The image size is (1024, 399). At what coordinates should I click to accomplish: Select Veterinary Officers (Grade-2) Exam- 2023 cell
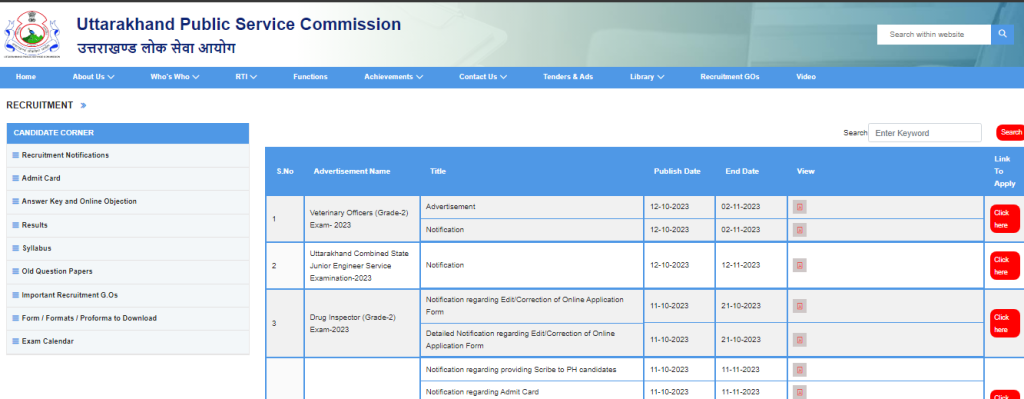click(362, 219)
